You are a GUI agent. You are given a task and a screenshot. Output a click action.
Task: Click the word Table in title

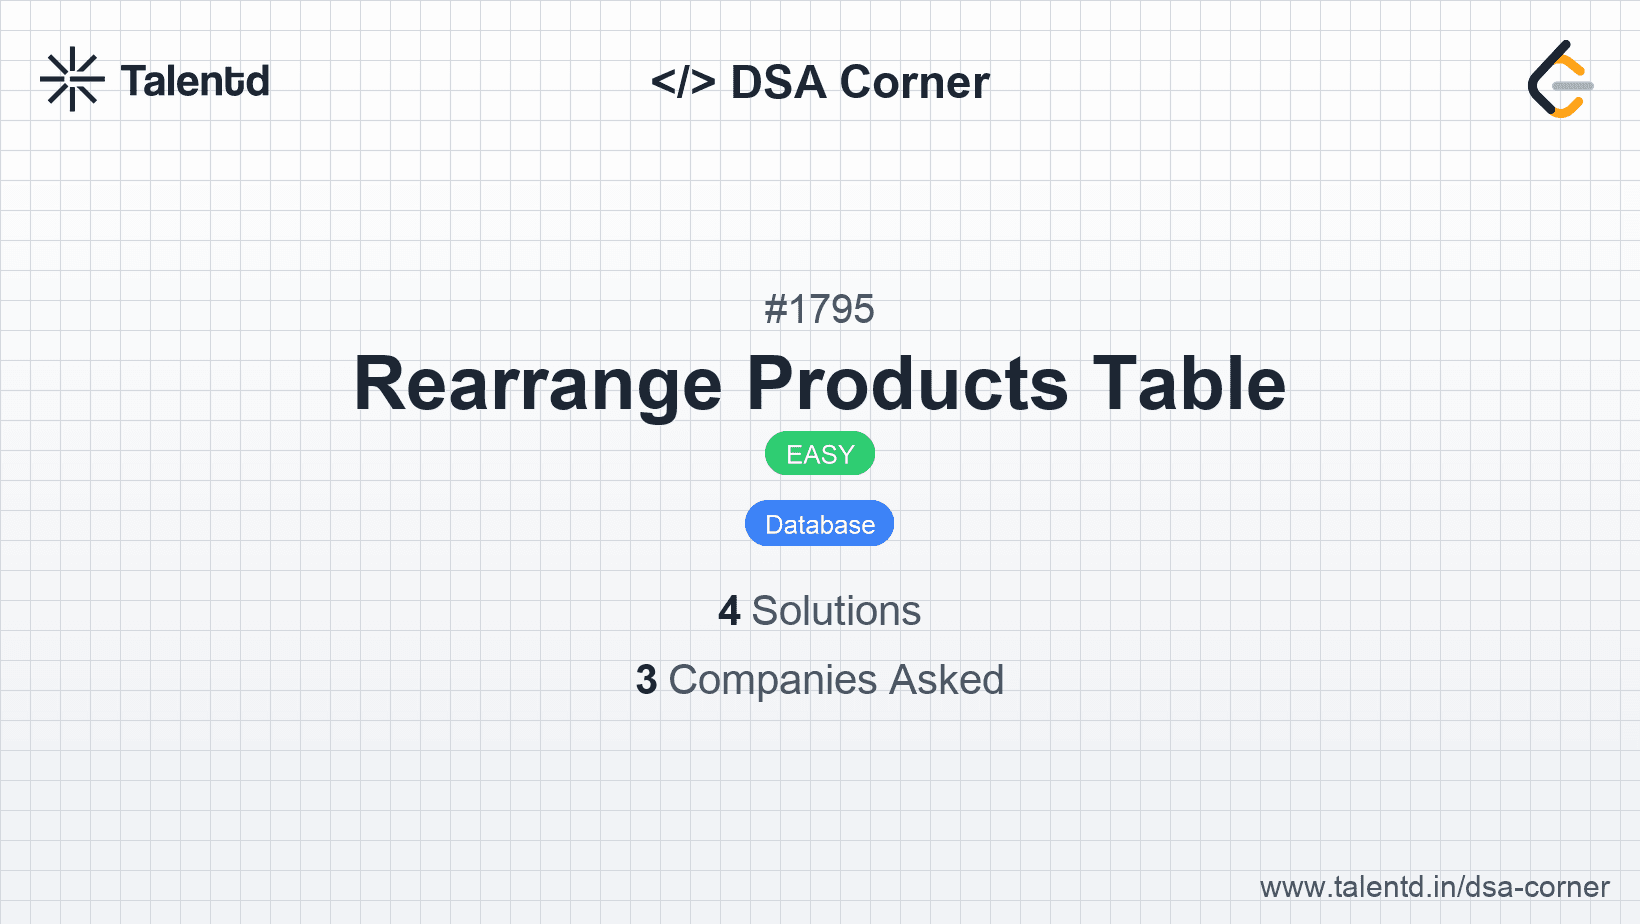coord(1189,384)
